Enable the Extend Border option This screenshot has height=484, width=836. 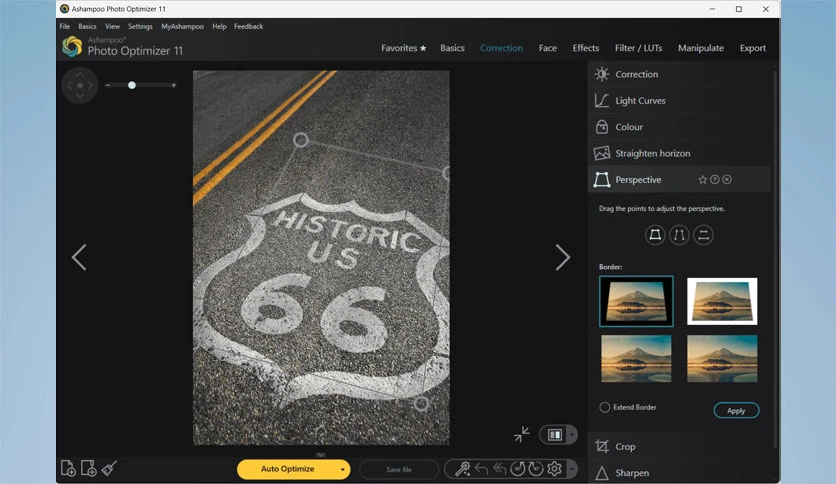click(x=605, y=407)
